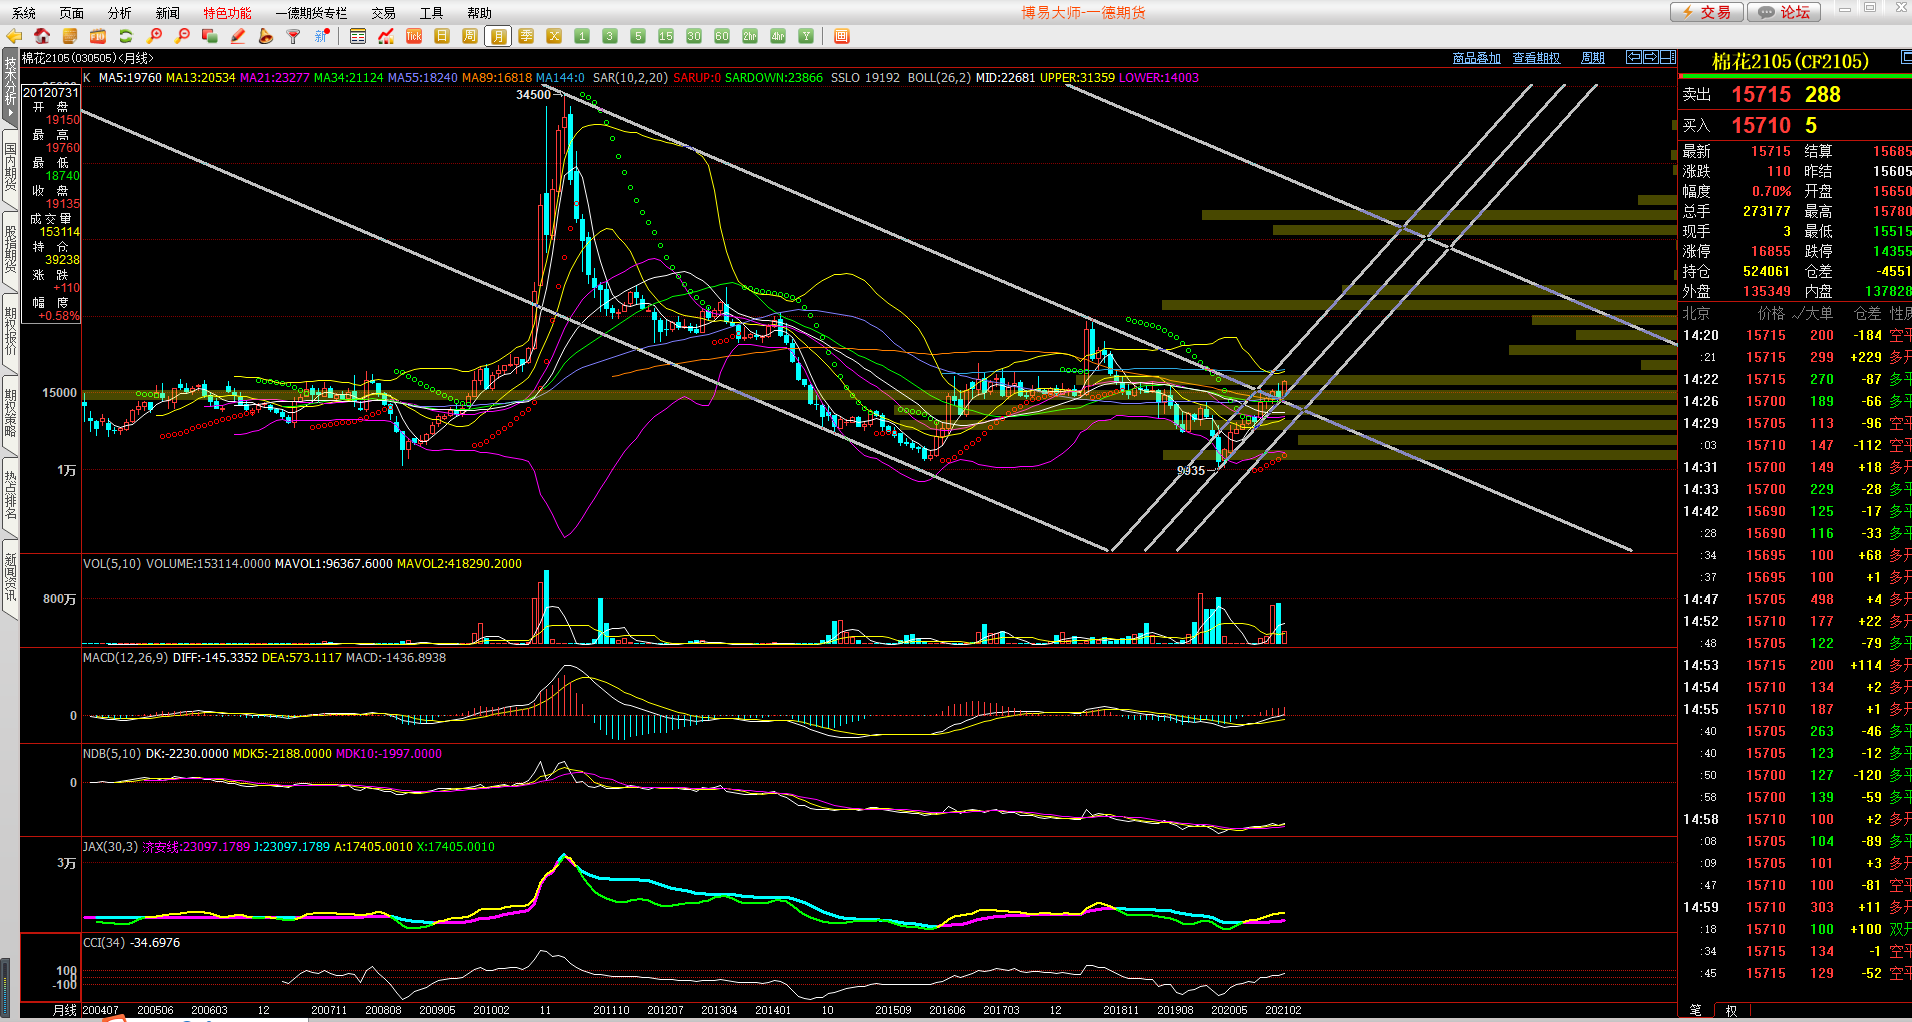Open the 周期 period link
Screen dimensions: 1912x1022
click(1593, 58)
